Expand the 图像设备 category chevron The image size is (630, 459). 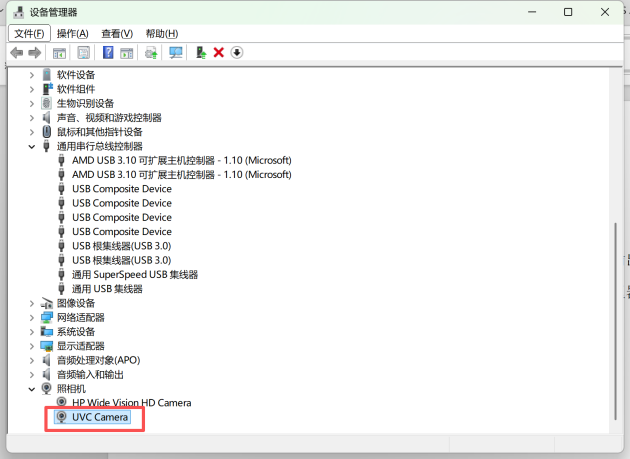32,303
